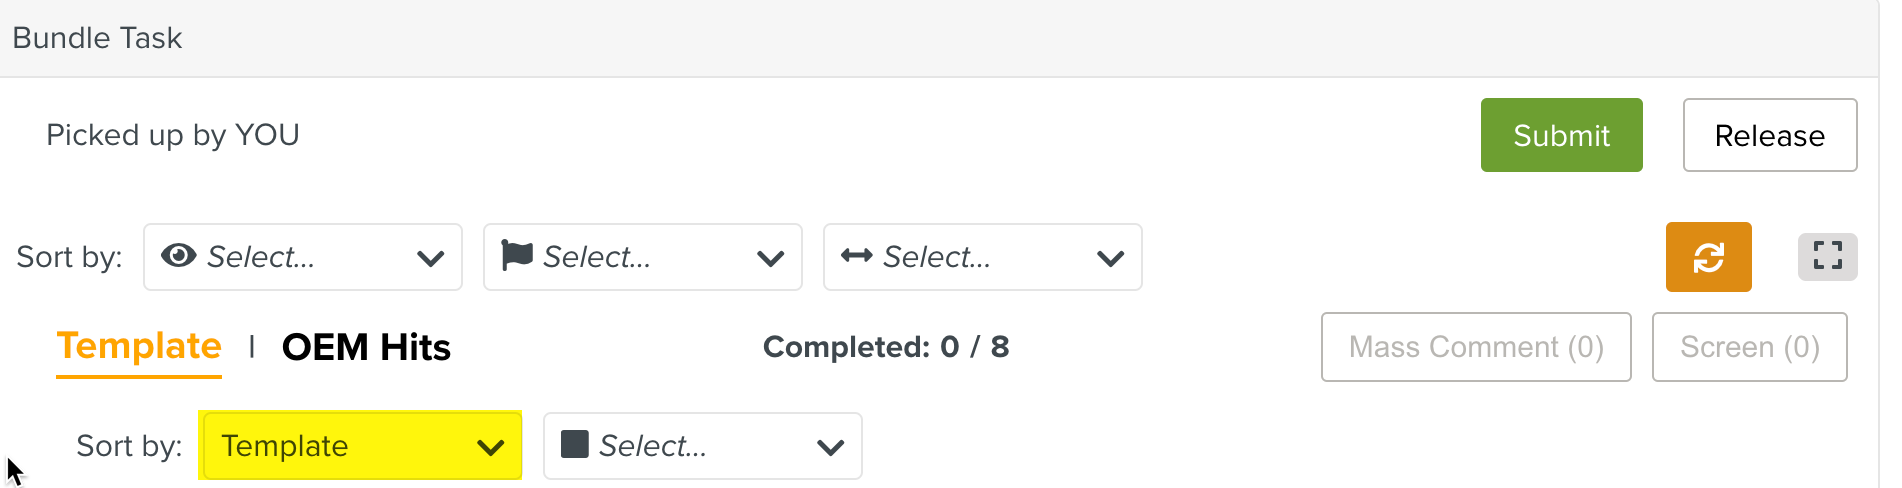Click the flag icon in sort dropdown

(x=516, y=256)
